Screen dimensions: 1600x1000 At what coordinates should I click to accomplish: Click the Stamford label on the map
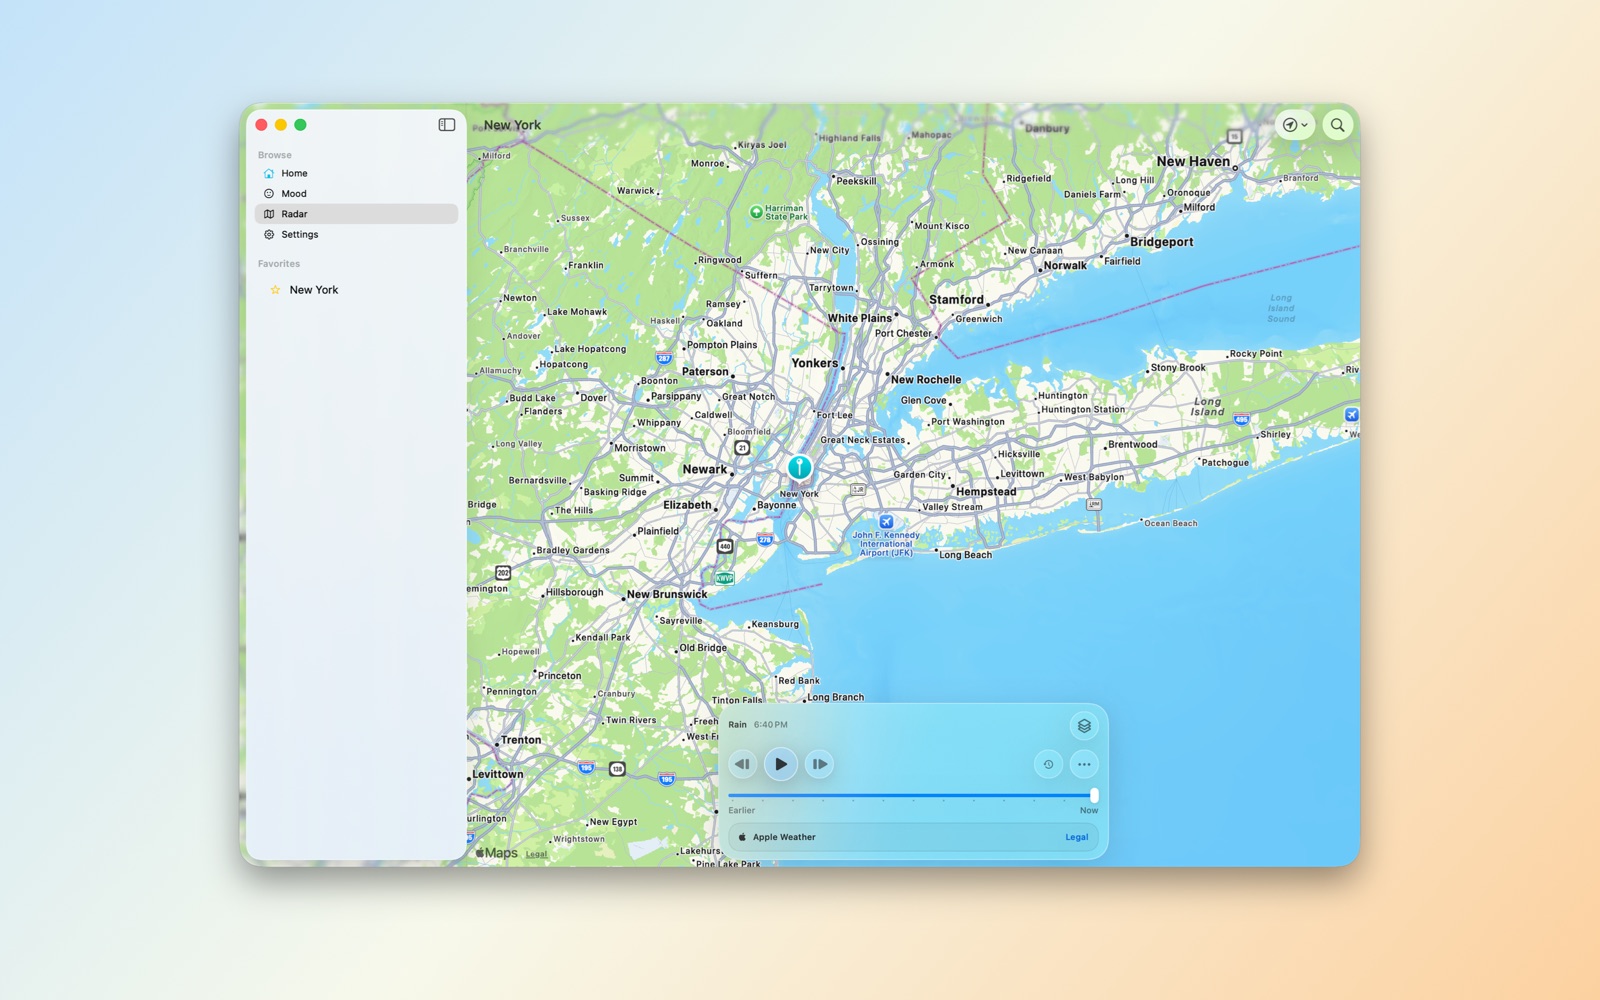pos(956,299)
